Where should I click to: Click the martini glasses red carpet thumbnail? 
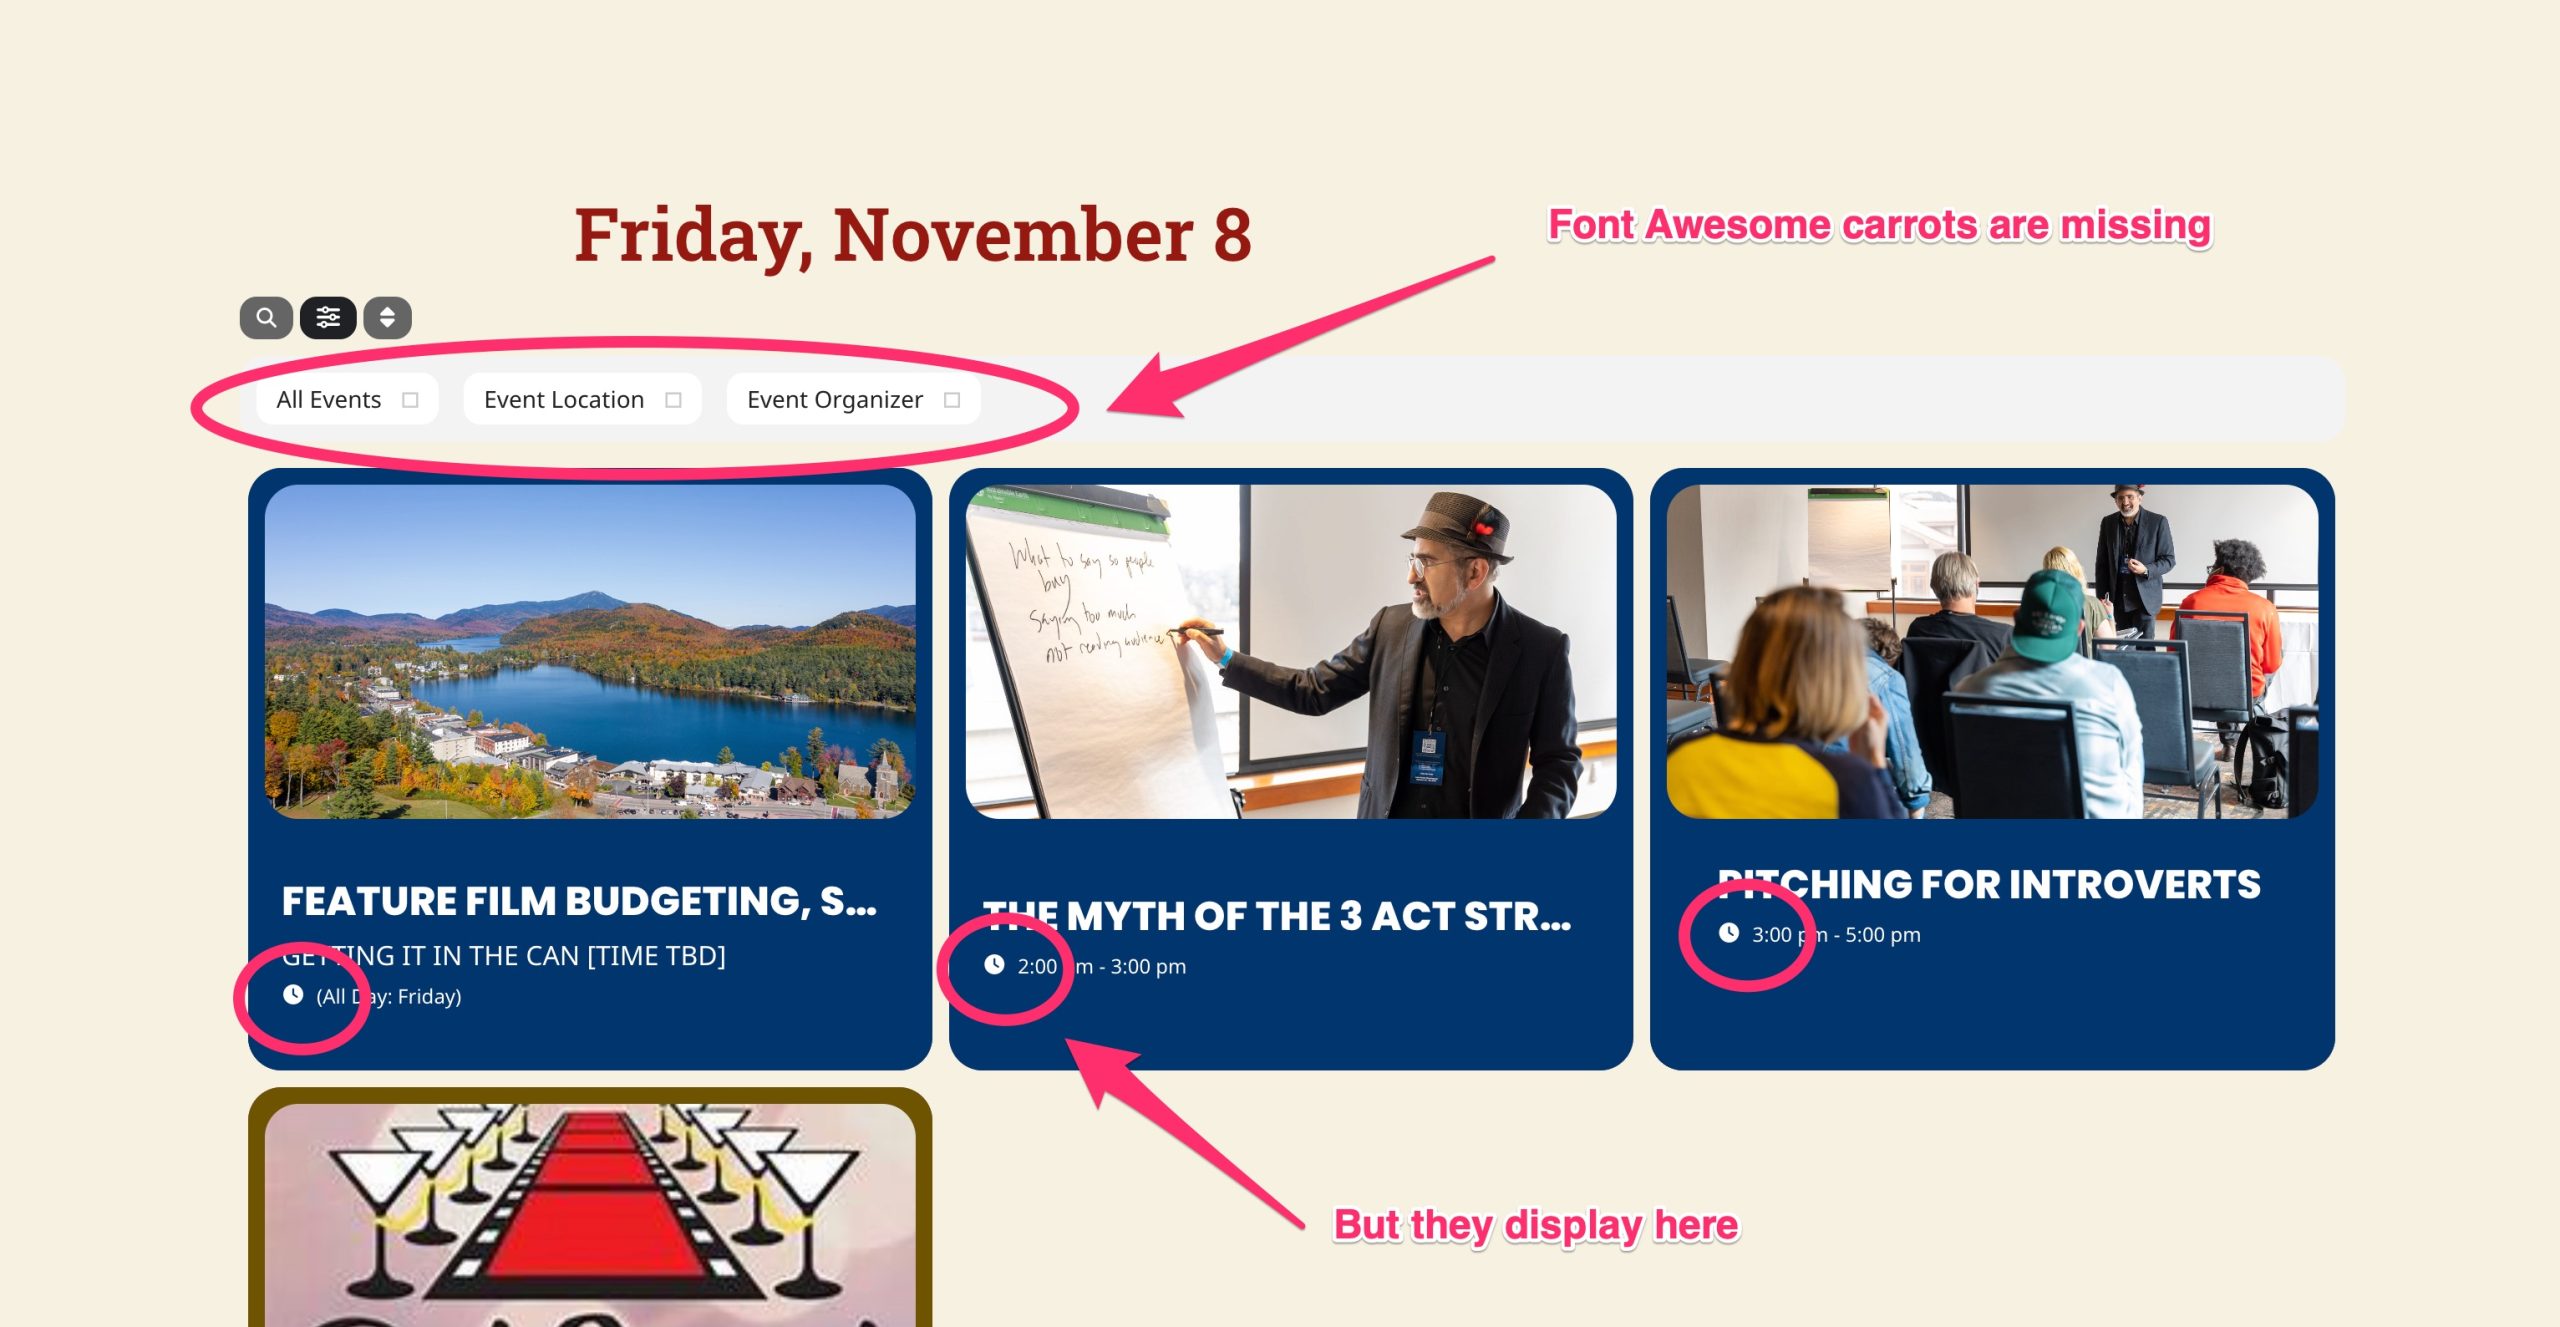point(590,1215)
